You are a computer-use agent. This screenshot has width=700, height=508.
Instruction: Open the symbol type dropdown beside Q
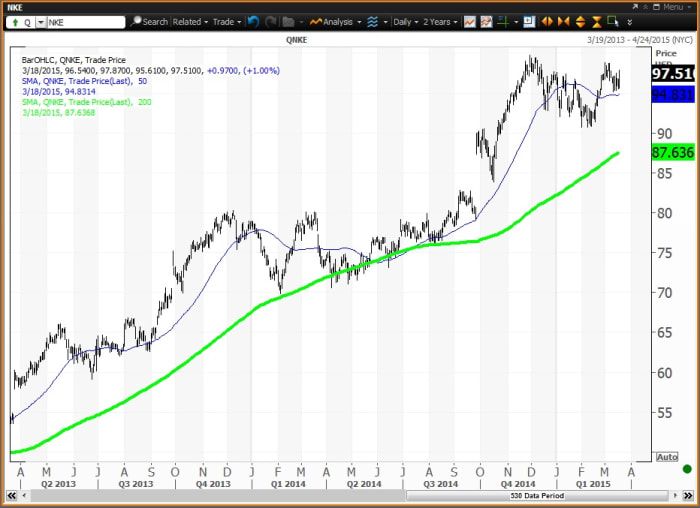click(41, 22)
